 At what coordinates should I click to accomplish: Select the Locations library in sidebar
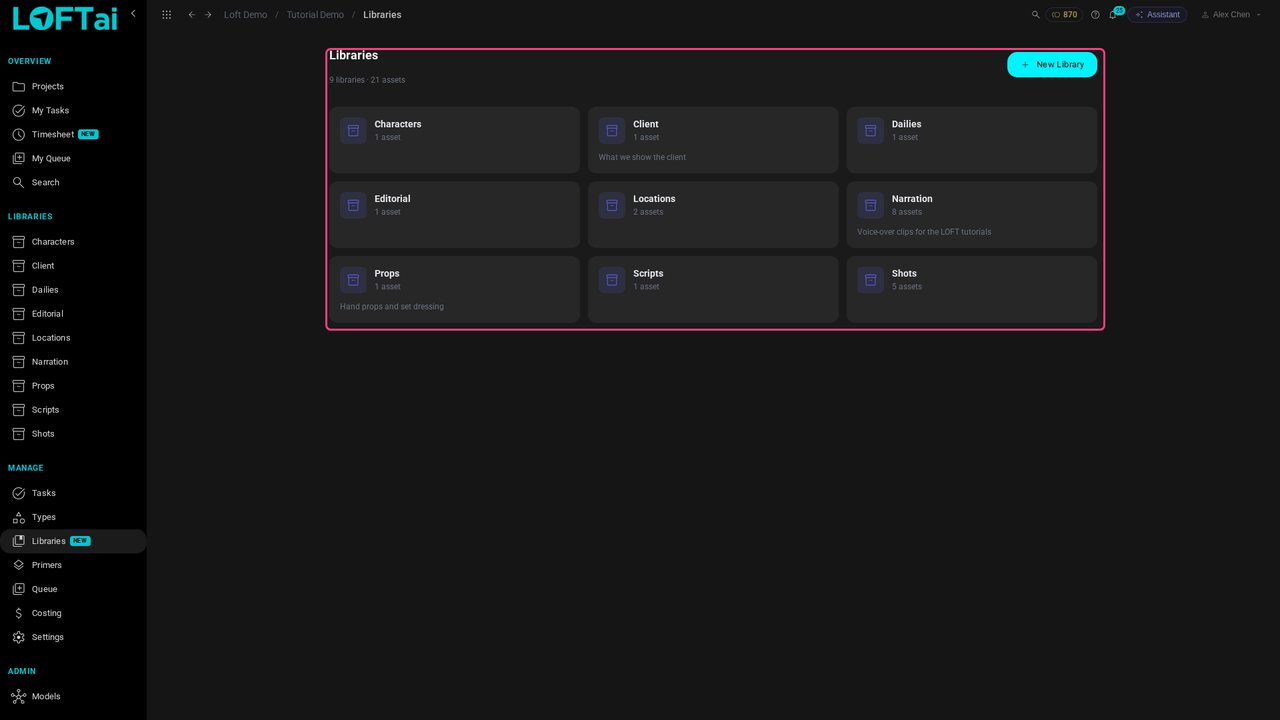pos(73,338)
